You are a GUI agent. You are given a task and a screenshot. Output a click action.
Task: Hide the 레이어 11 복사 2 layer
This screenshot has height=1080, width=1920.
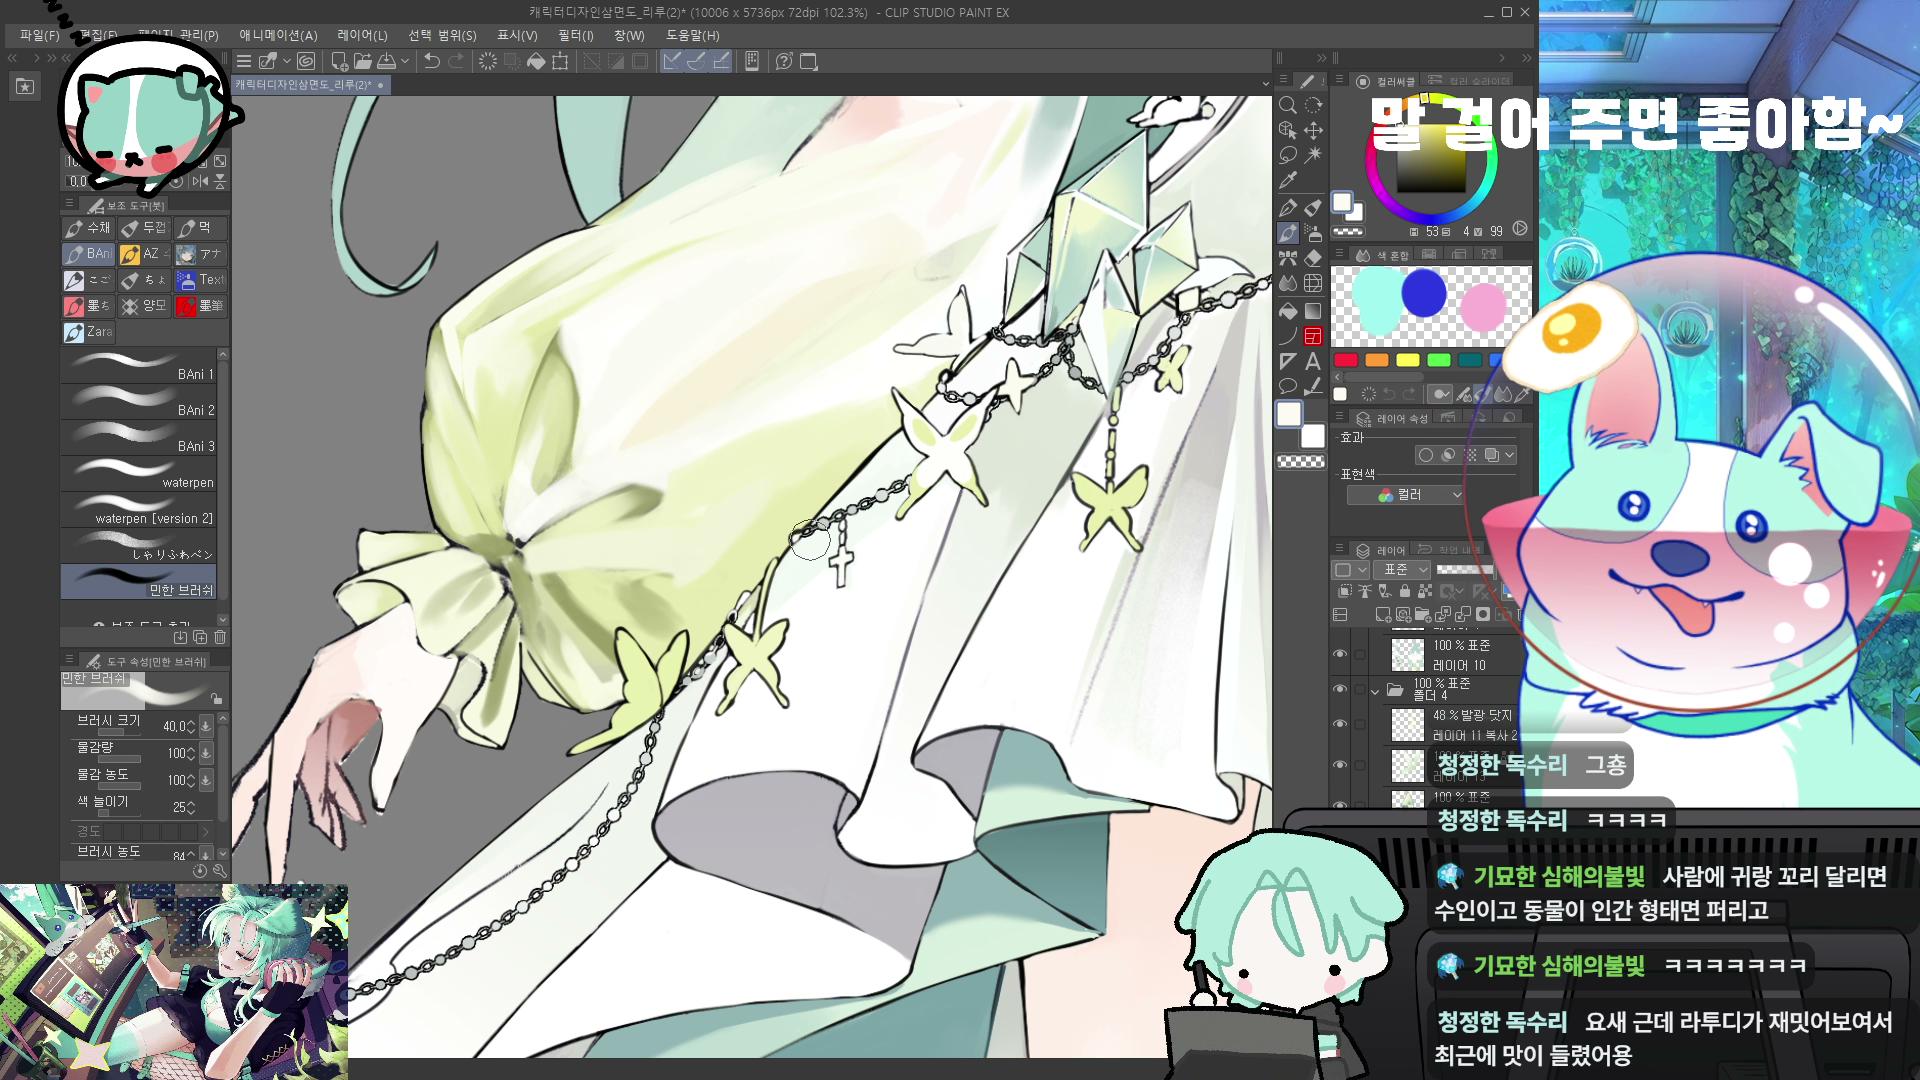point(1340,724)
